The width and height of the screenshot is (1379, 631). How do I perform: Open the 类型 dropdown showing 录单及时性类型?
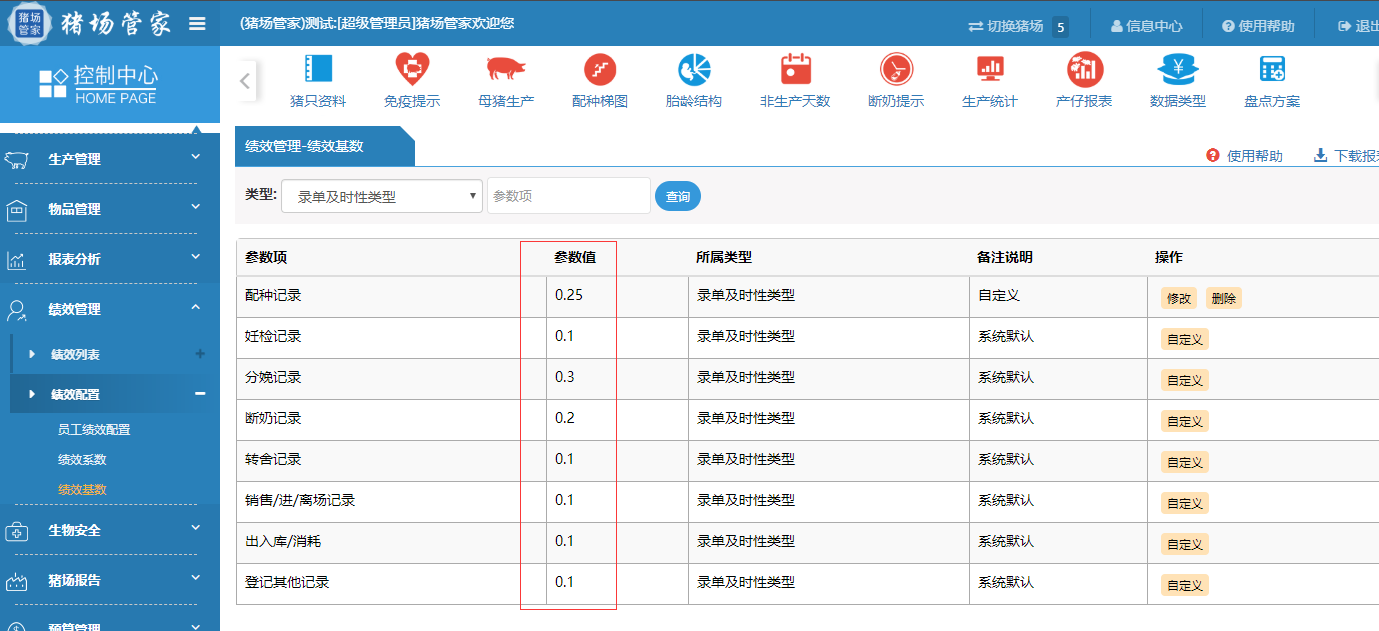(382, 197)
